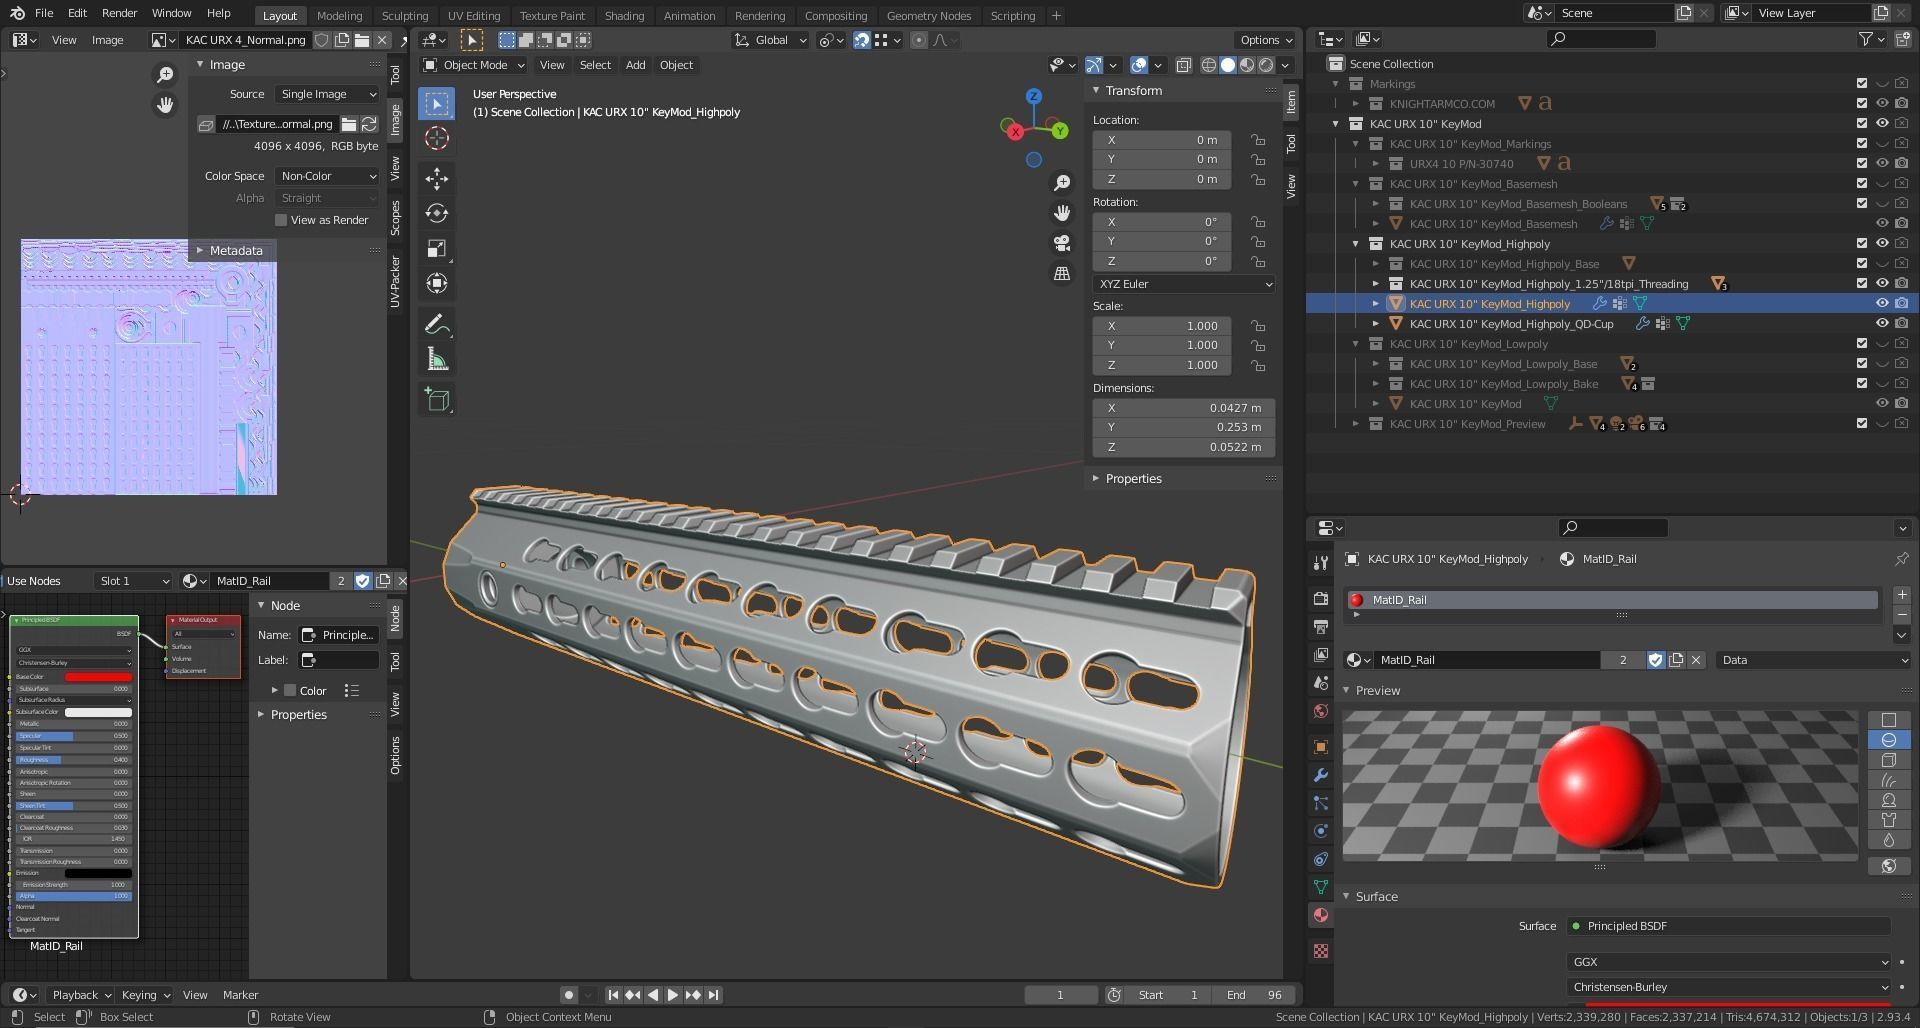1920x1028 pixels.
Task: Open the Object Mode dropdown
Action: 474,65
